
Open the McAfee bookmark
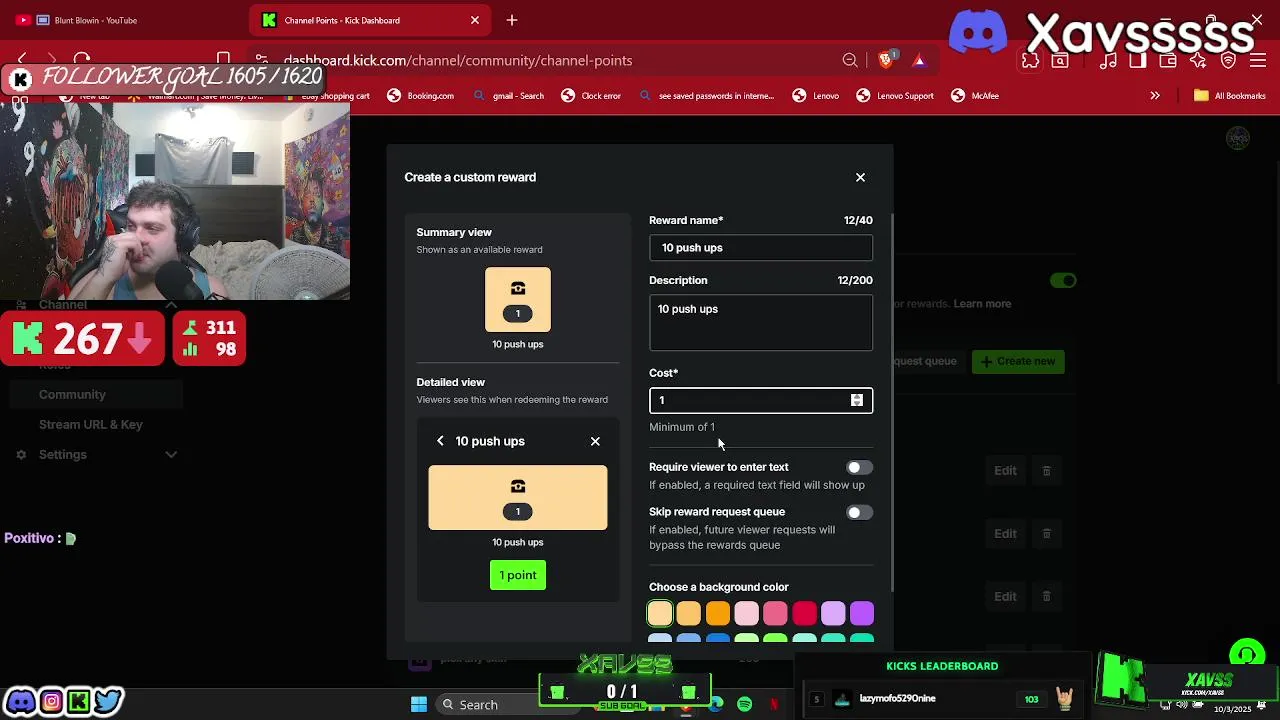click(x=975, y=96)
